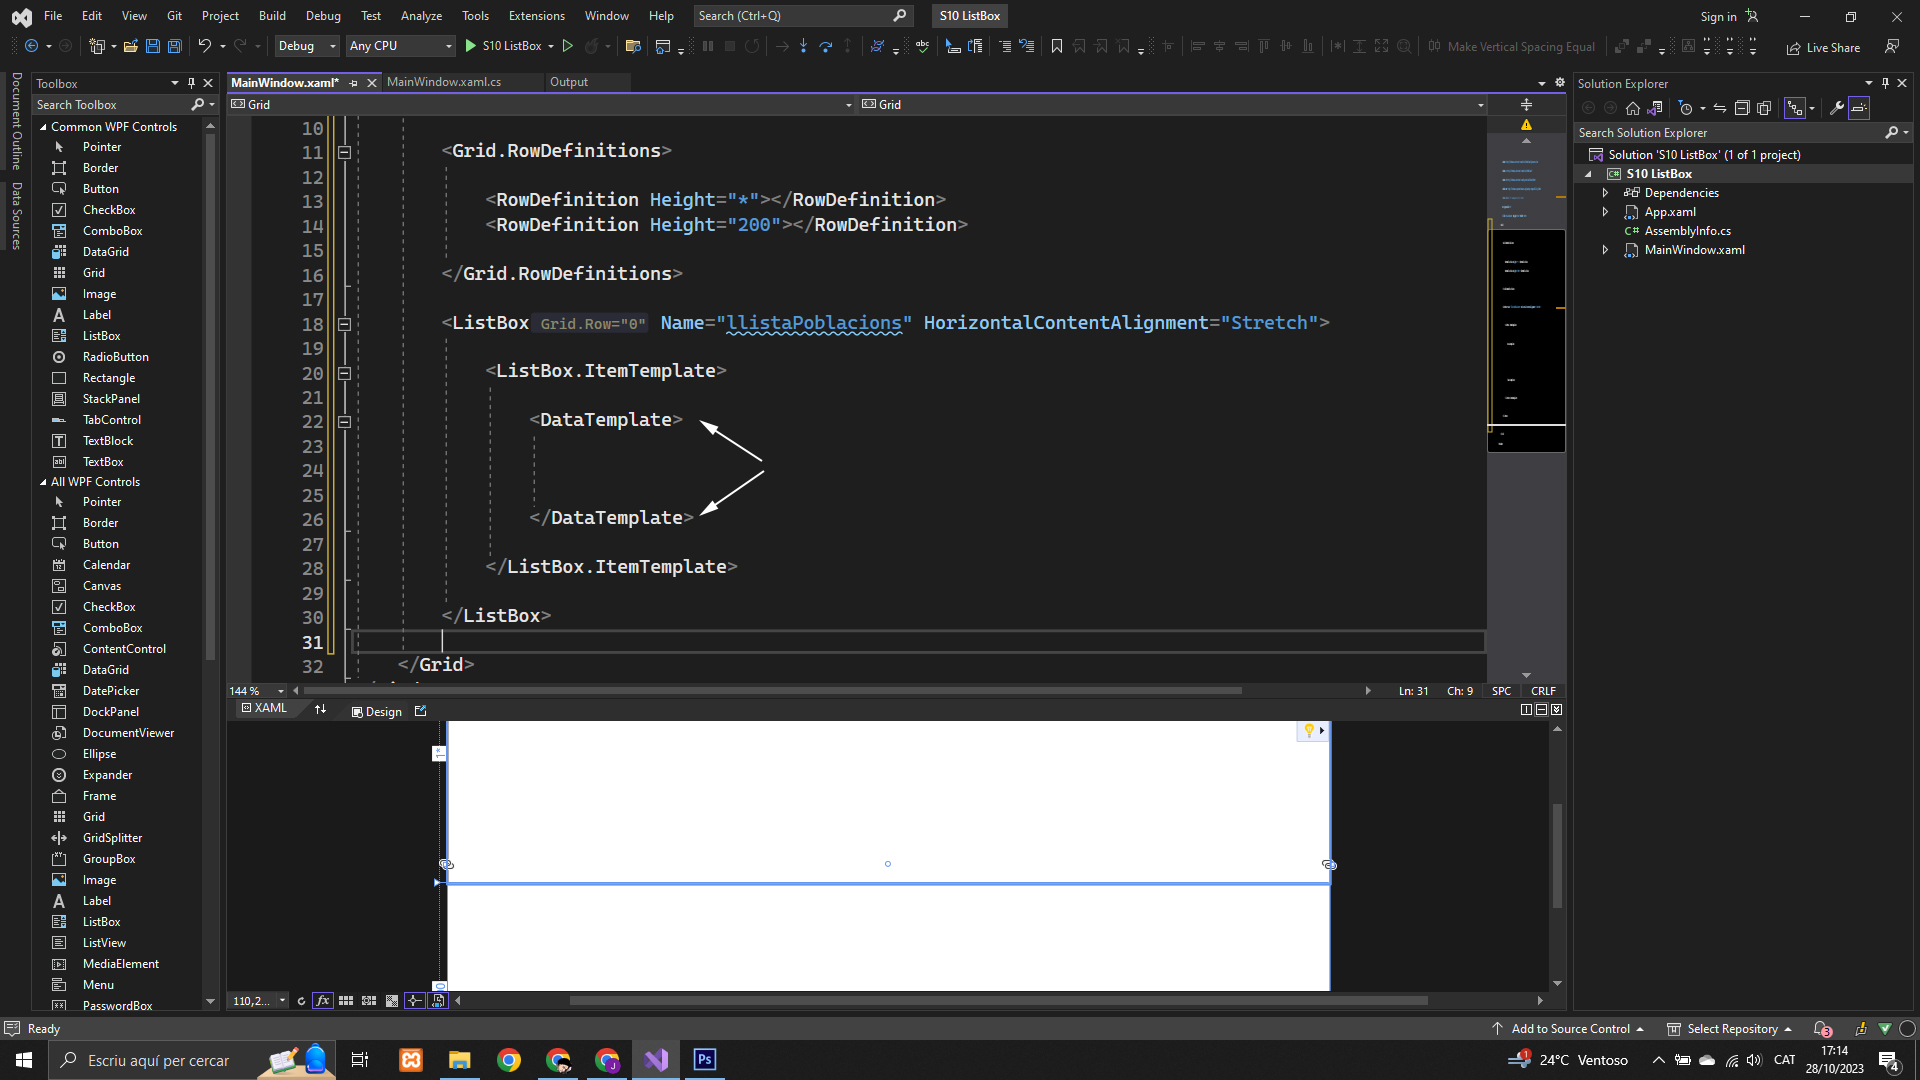Open Solution Explorer properties wrench icon
The image size is (1920, 1080).
click(x=1836, y=108)
